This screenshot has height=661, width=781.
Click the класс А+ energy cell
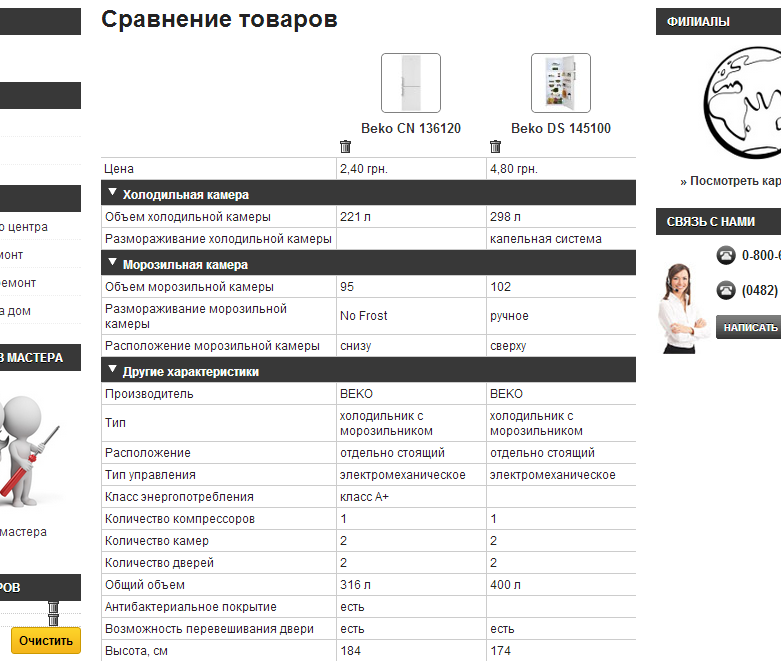[x=411, y=497]
